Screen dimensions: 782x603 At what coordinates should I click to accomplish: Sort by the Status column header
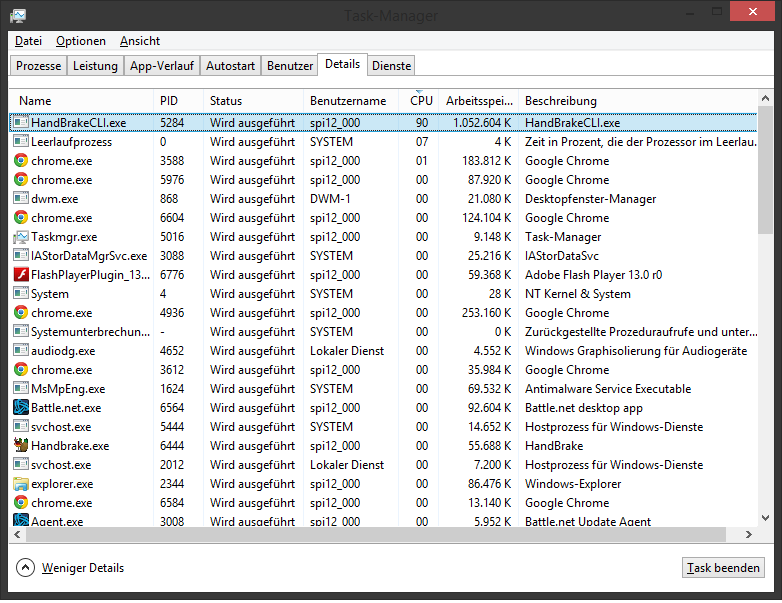pos(253,101)
